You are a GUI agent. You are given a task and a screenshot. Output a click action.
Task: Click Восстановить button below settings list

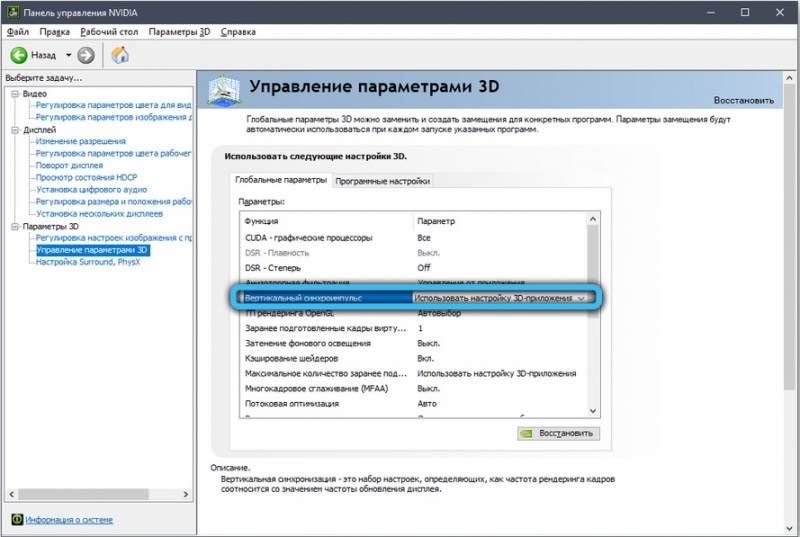click(x=558, y=433)
